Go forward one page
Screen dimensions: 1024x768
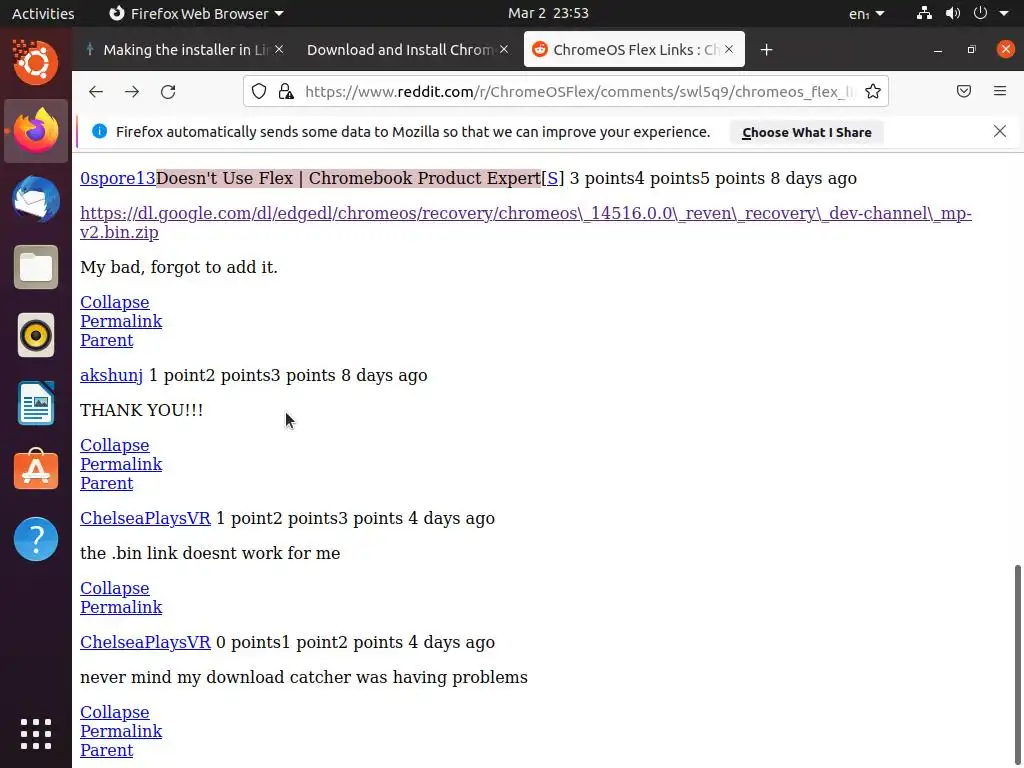point(132,91)
